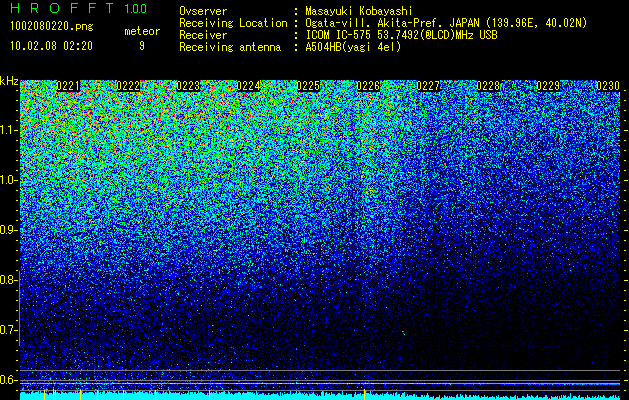The height and width of the screenshot is (400, 629).
Task: Click the 0230 time marker
Action: (608, 86)
